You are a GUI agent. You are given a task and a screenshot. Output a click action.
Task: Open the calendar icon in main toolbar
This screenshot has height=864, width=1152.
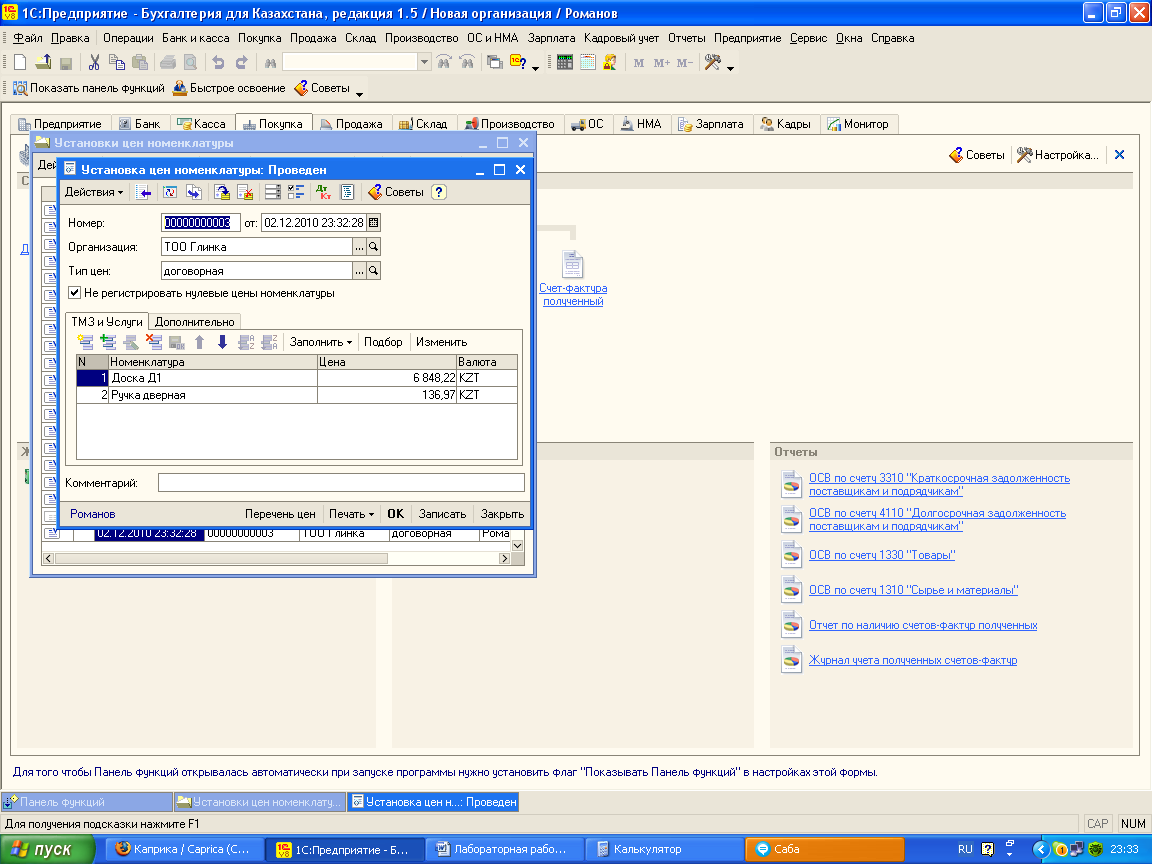point(588,62)
